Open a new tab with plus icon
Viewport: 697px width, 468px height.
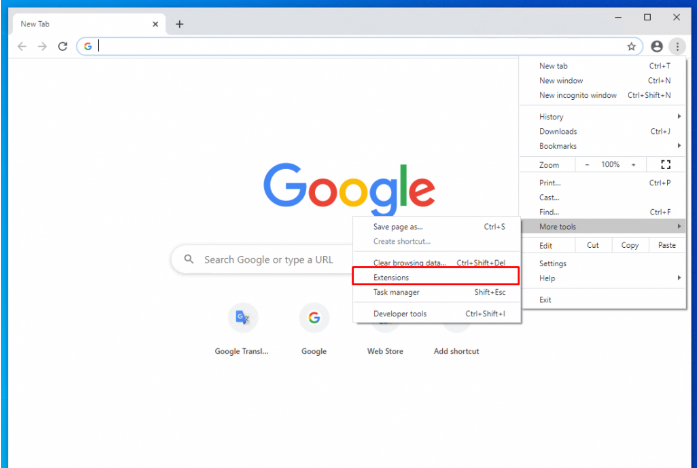(179, 24)
